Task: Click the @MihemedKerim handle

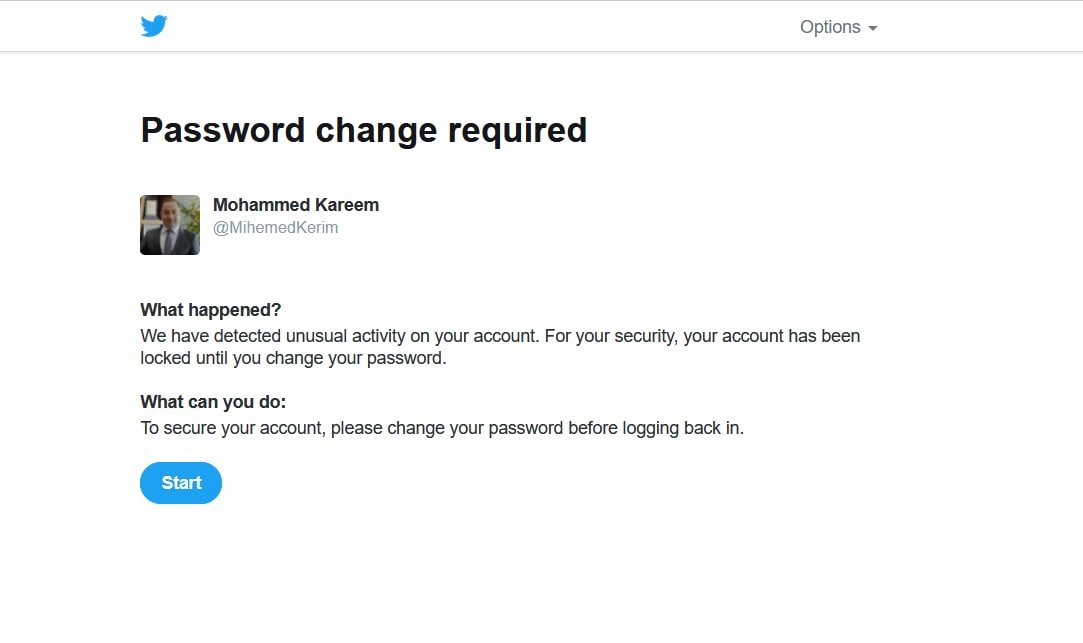Action: pos(276,228)
